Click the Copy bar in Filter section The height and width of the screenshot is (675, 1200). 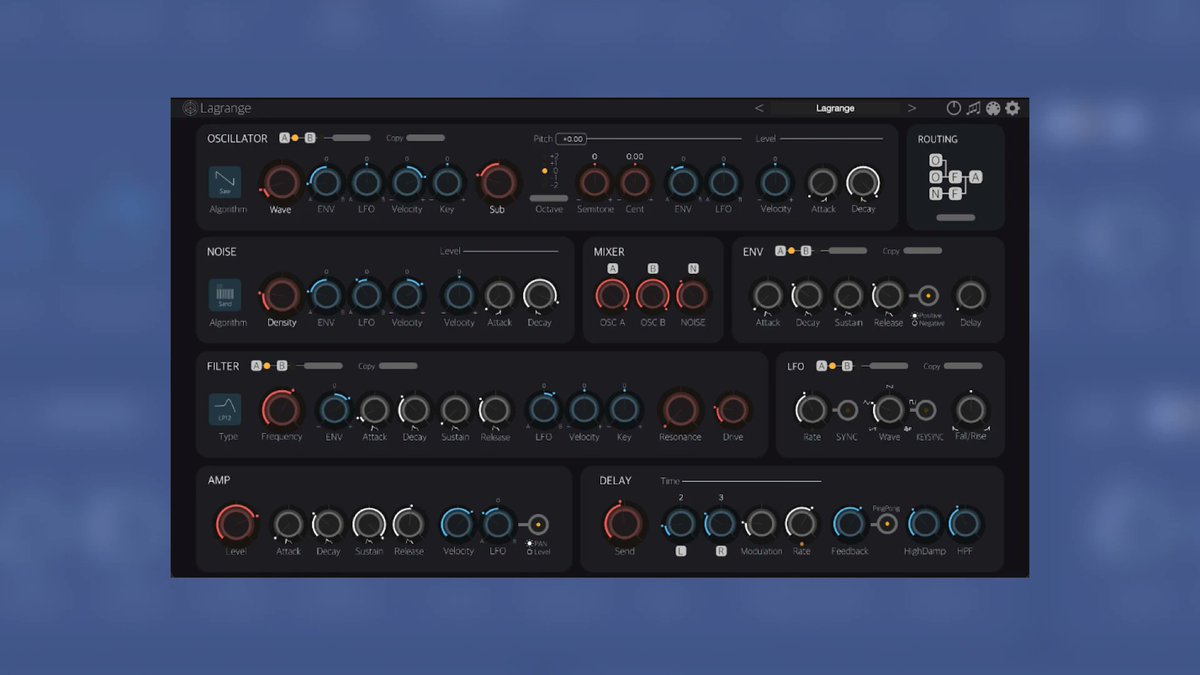coord(398,366)
